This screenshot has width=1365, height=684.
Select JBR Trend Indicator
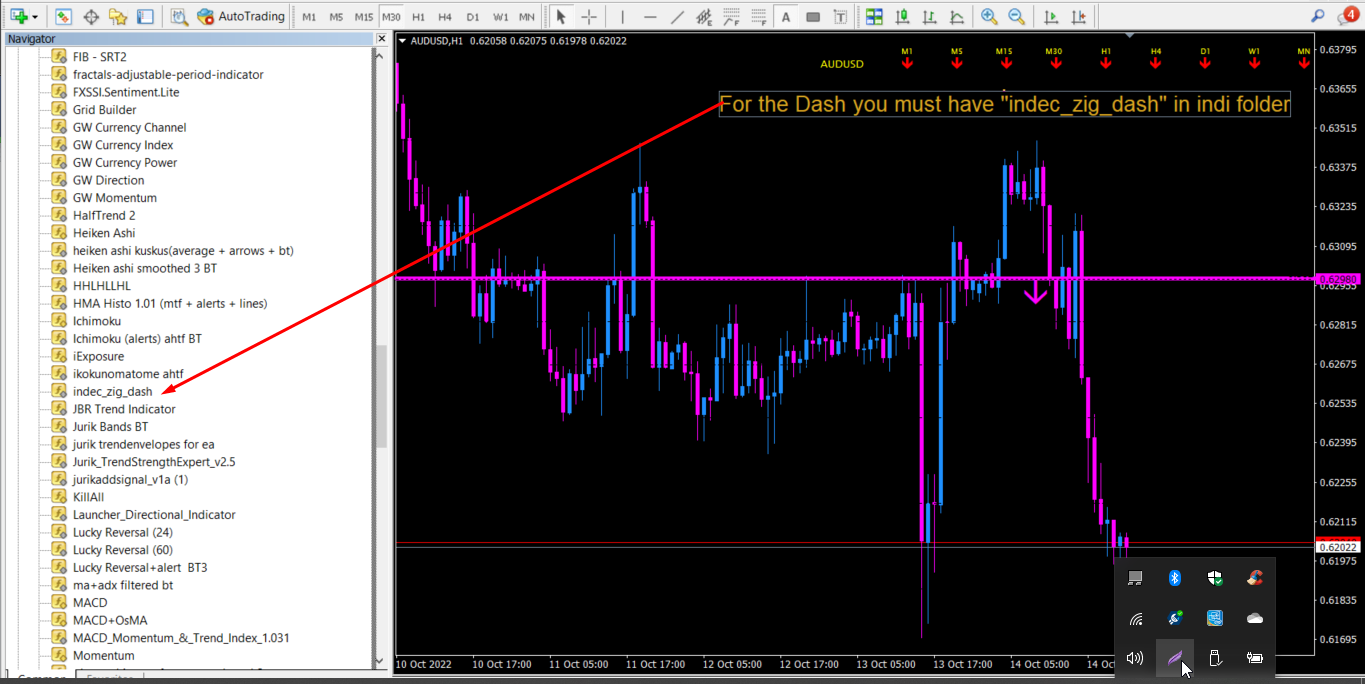tap(124, 409)
